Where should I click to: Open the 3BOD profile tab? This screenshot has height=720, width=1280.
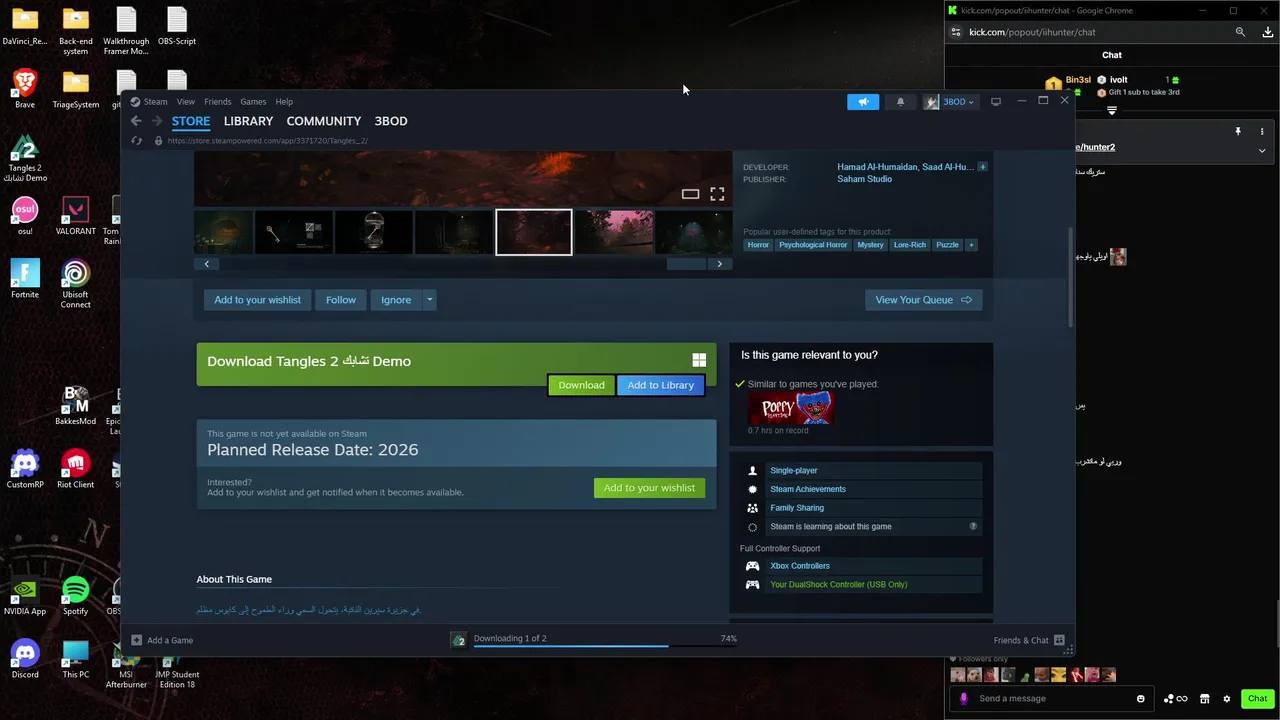point(391,121)
